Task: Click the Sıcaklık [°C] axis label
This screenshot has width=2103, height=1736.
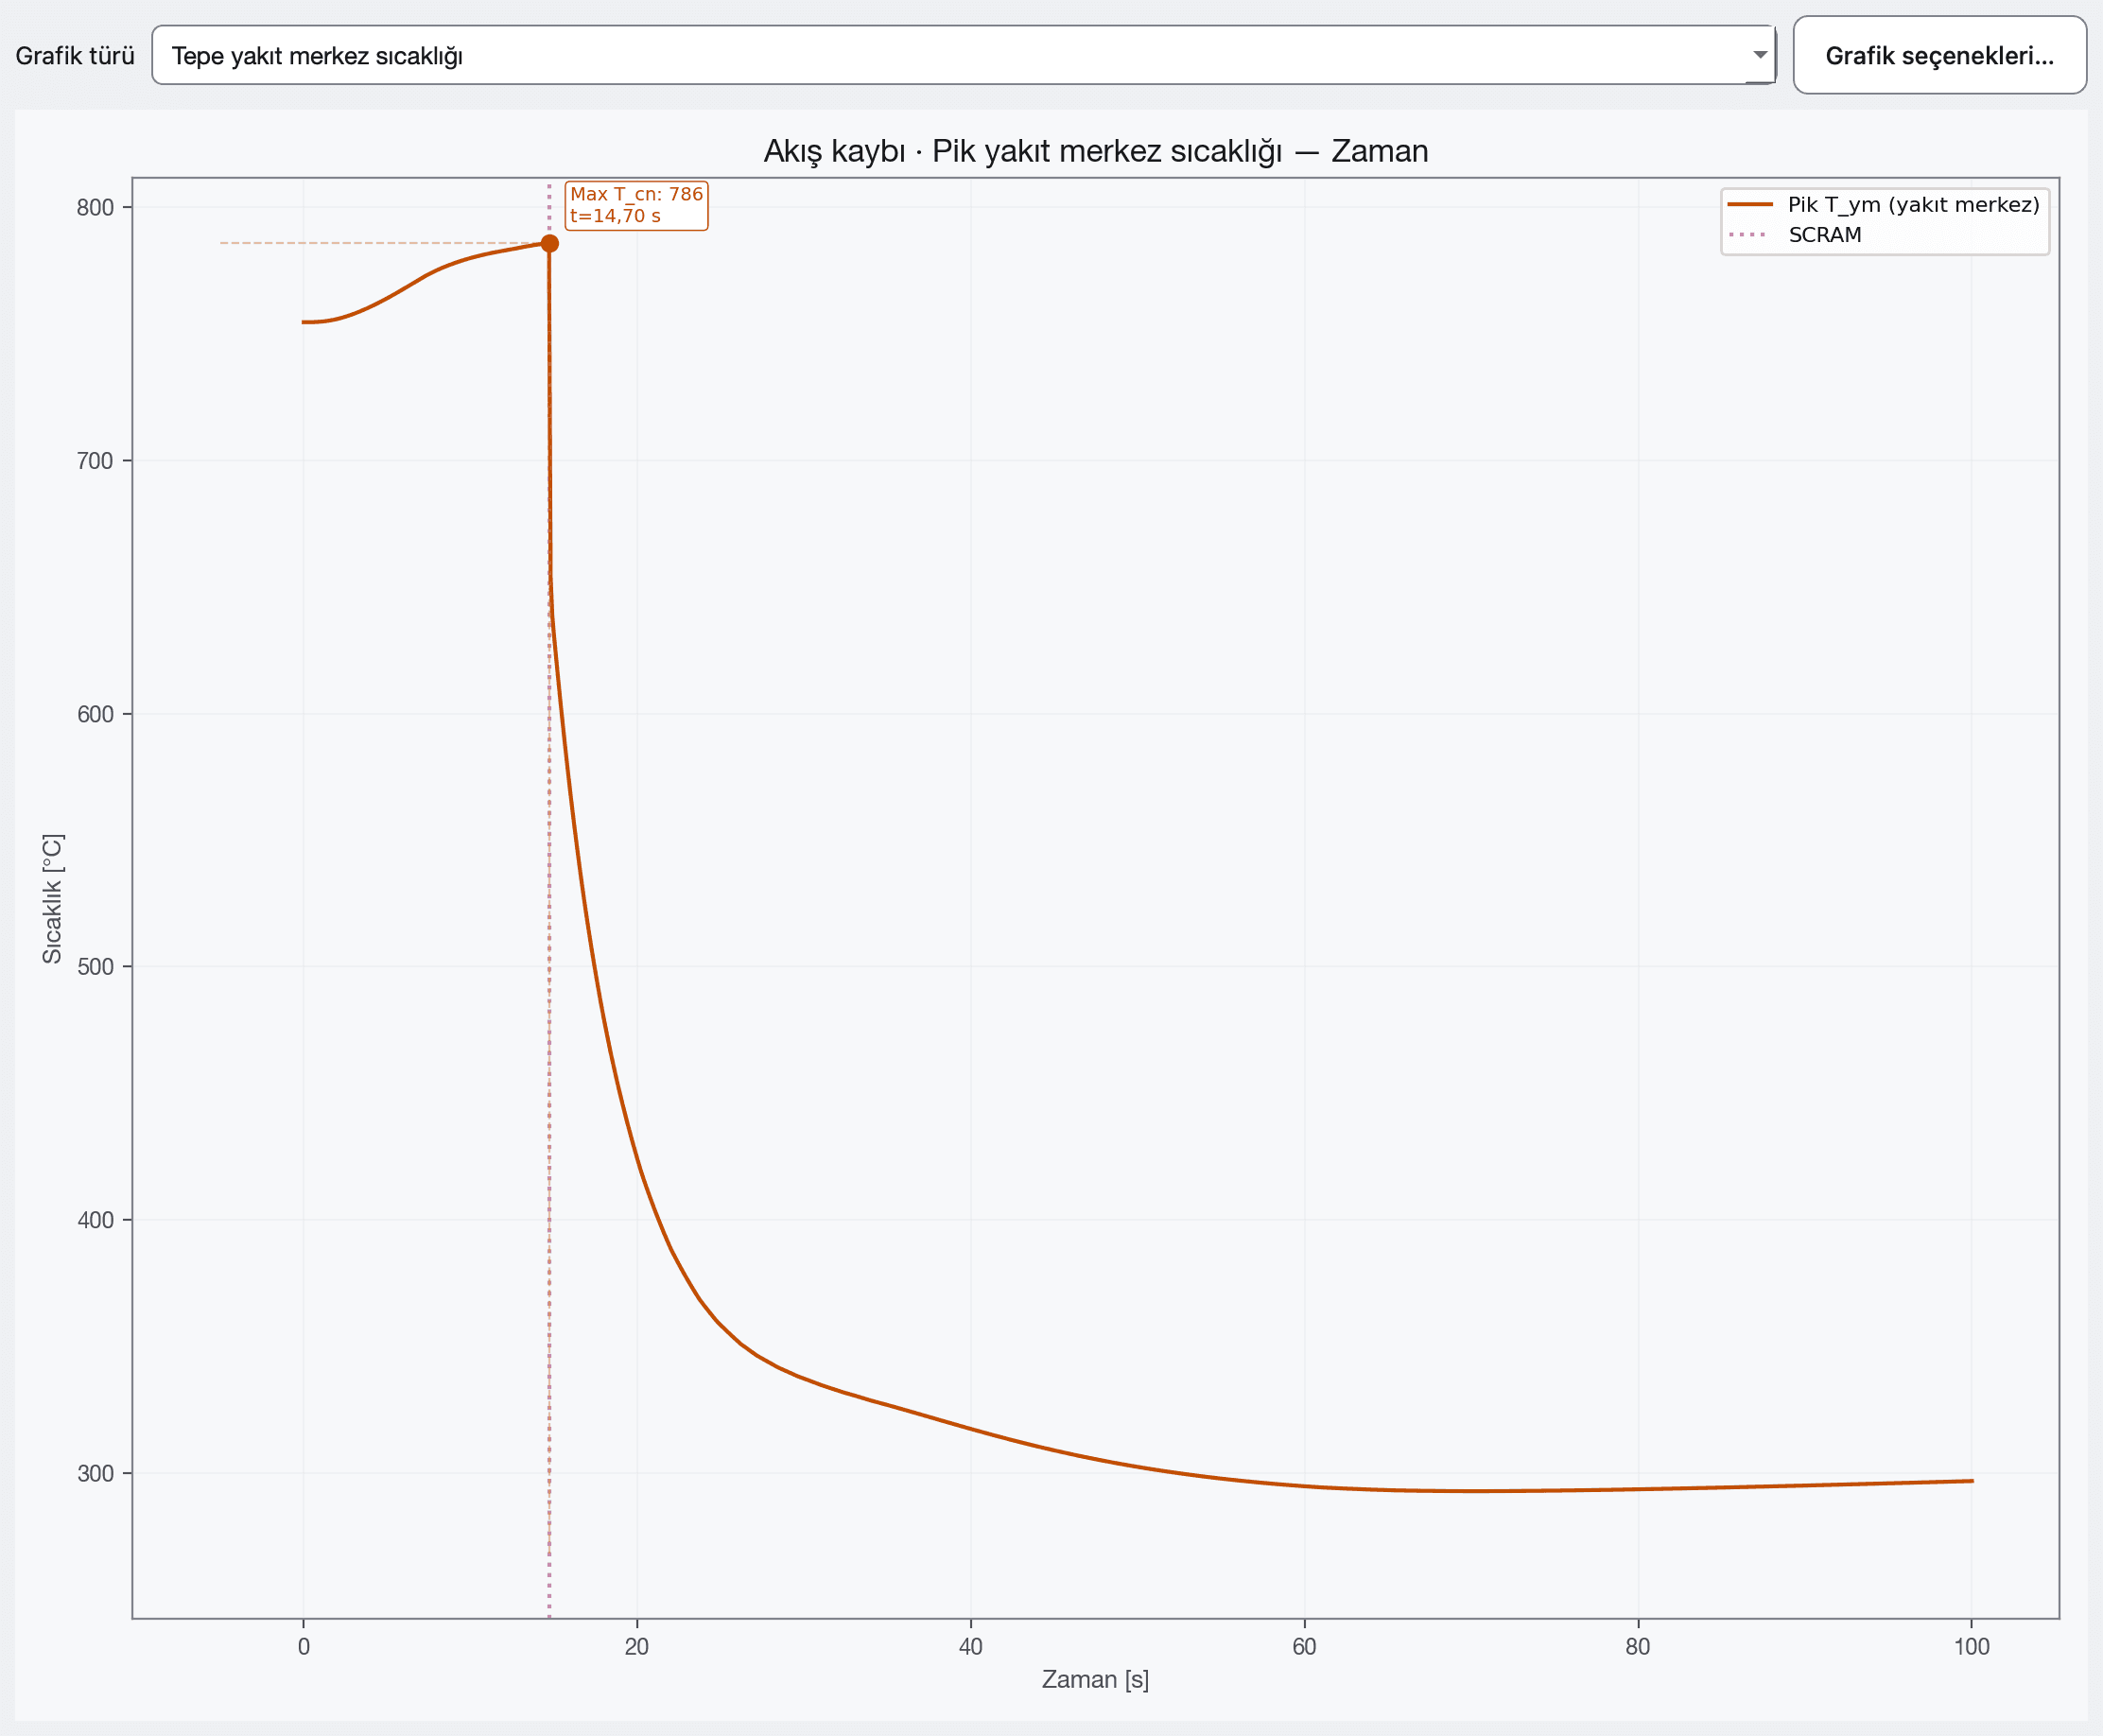Action: (52, 898)
